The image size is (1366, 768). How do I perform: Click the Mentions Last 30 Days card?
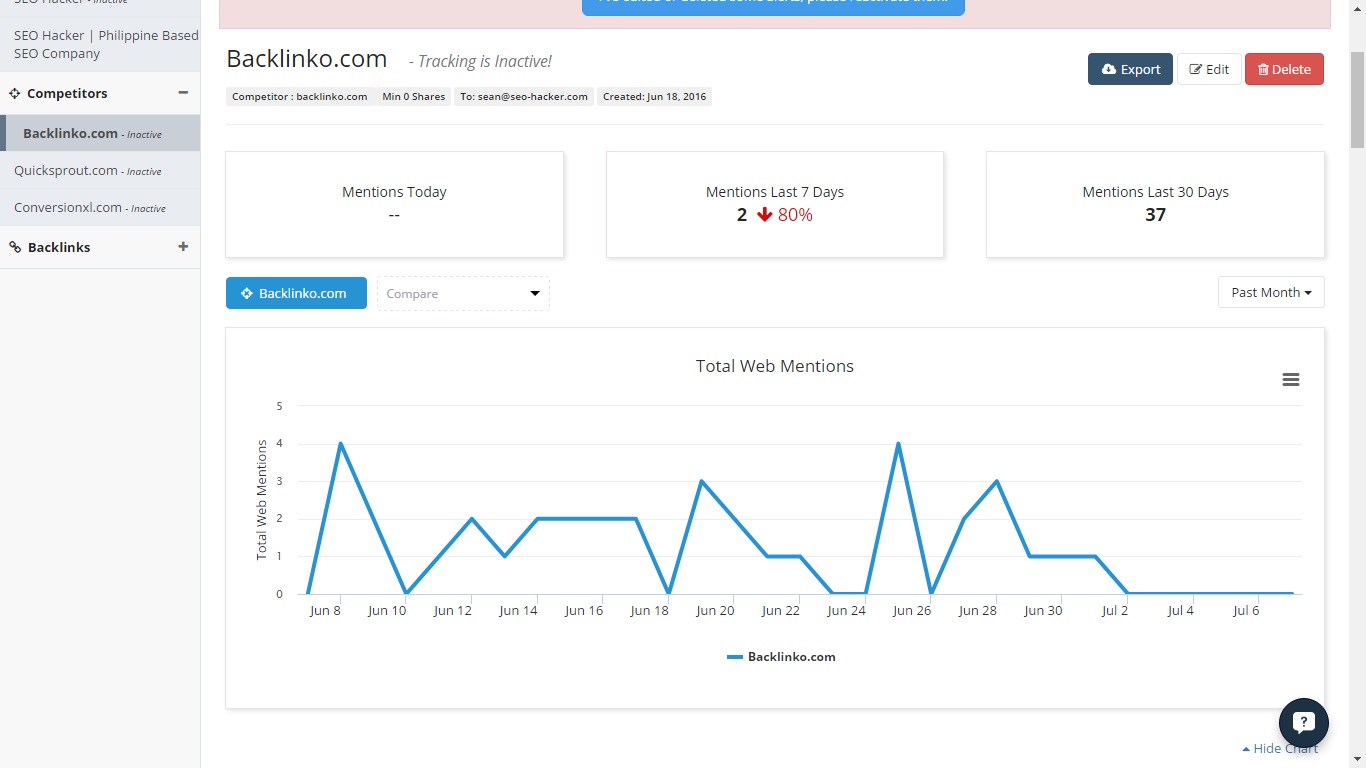coord(1155,204)
